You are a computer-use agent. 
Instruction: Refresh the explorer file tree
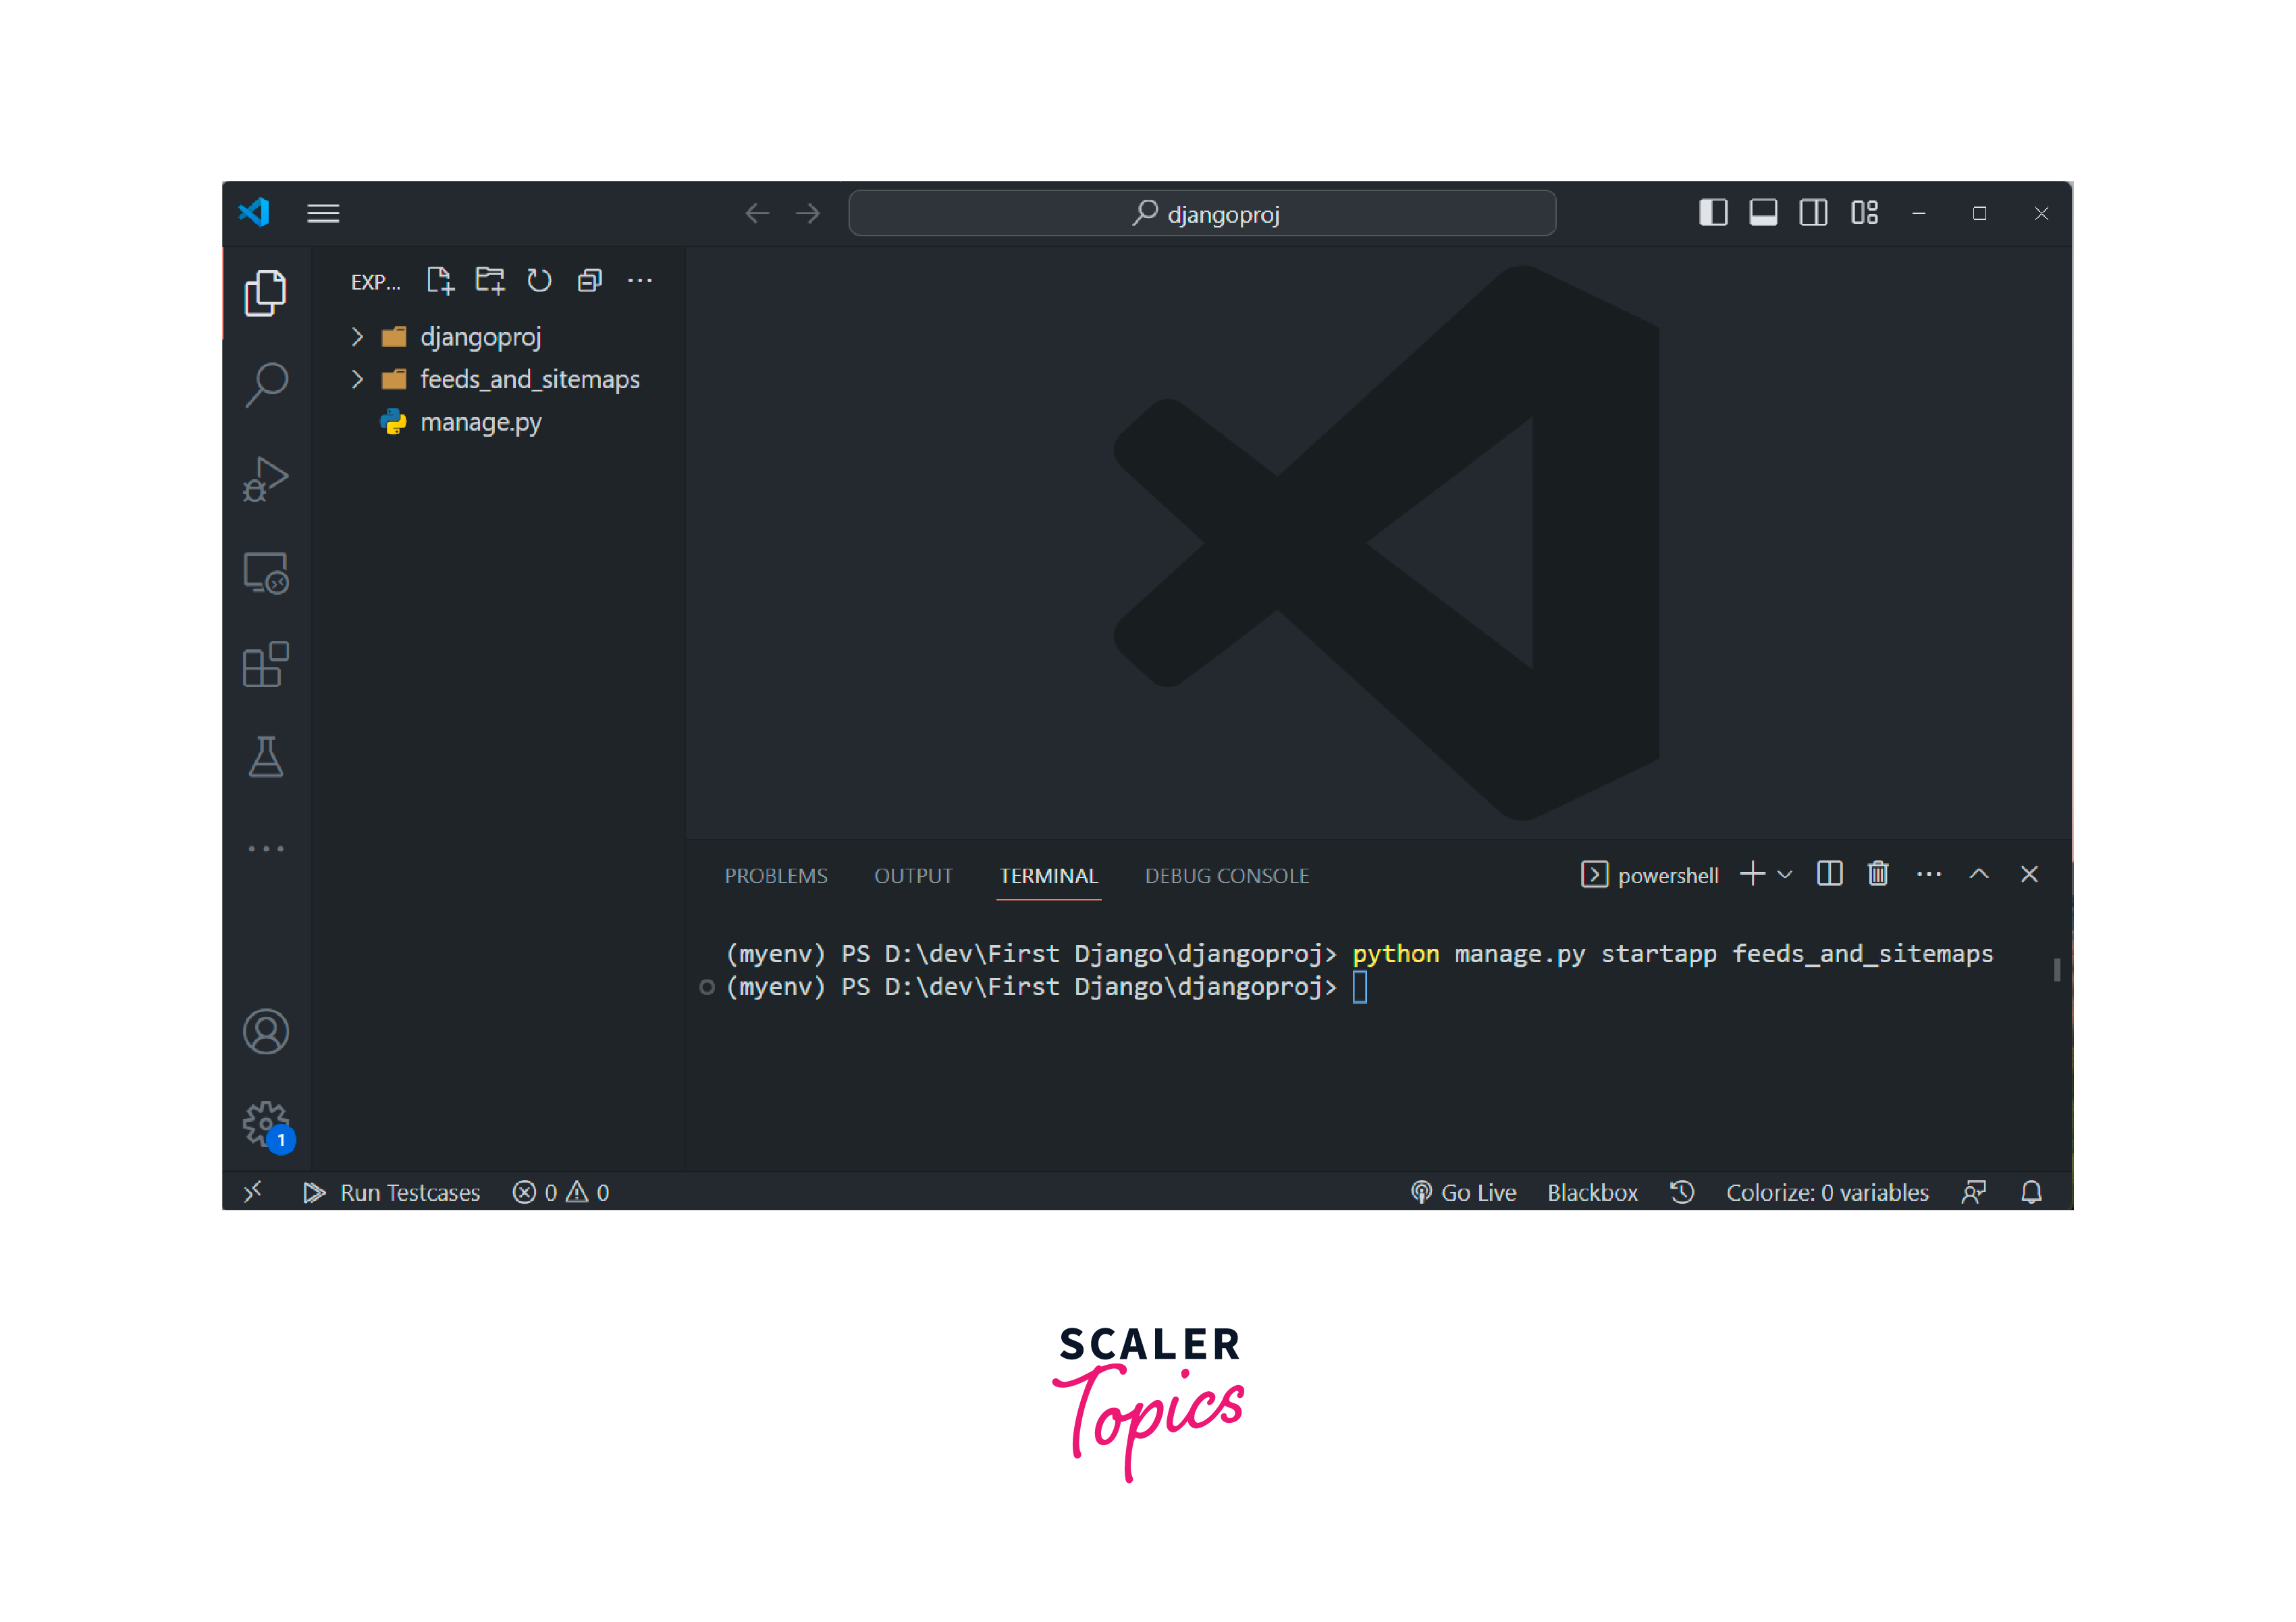pyautogui.click(x=539, y=281)
